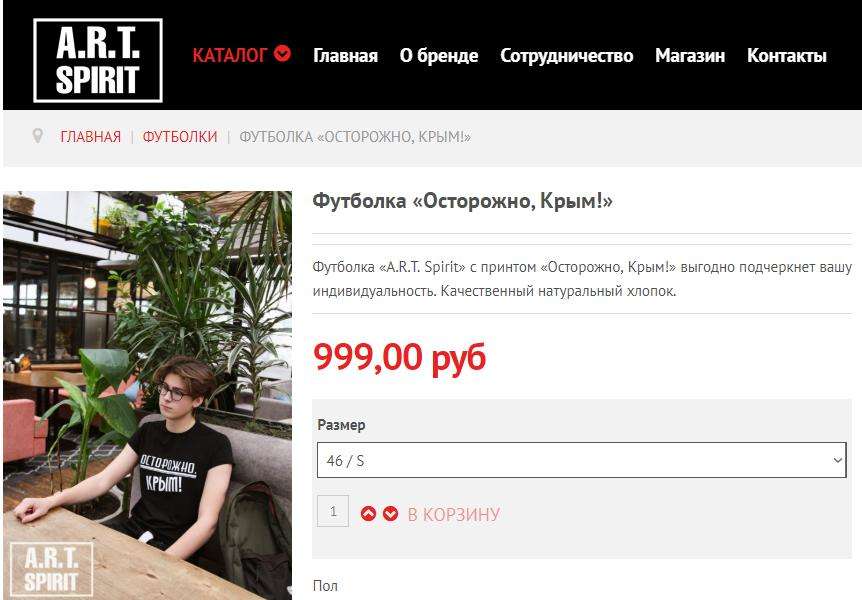
Task: Click the Главная breadcrumb link
Action: tap(91, 136)
